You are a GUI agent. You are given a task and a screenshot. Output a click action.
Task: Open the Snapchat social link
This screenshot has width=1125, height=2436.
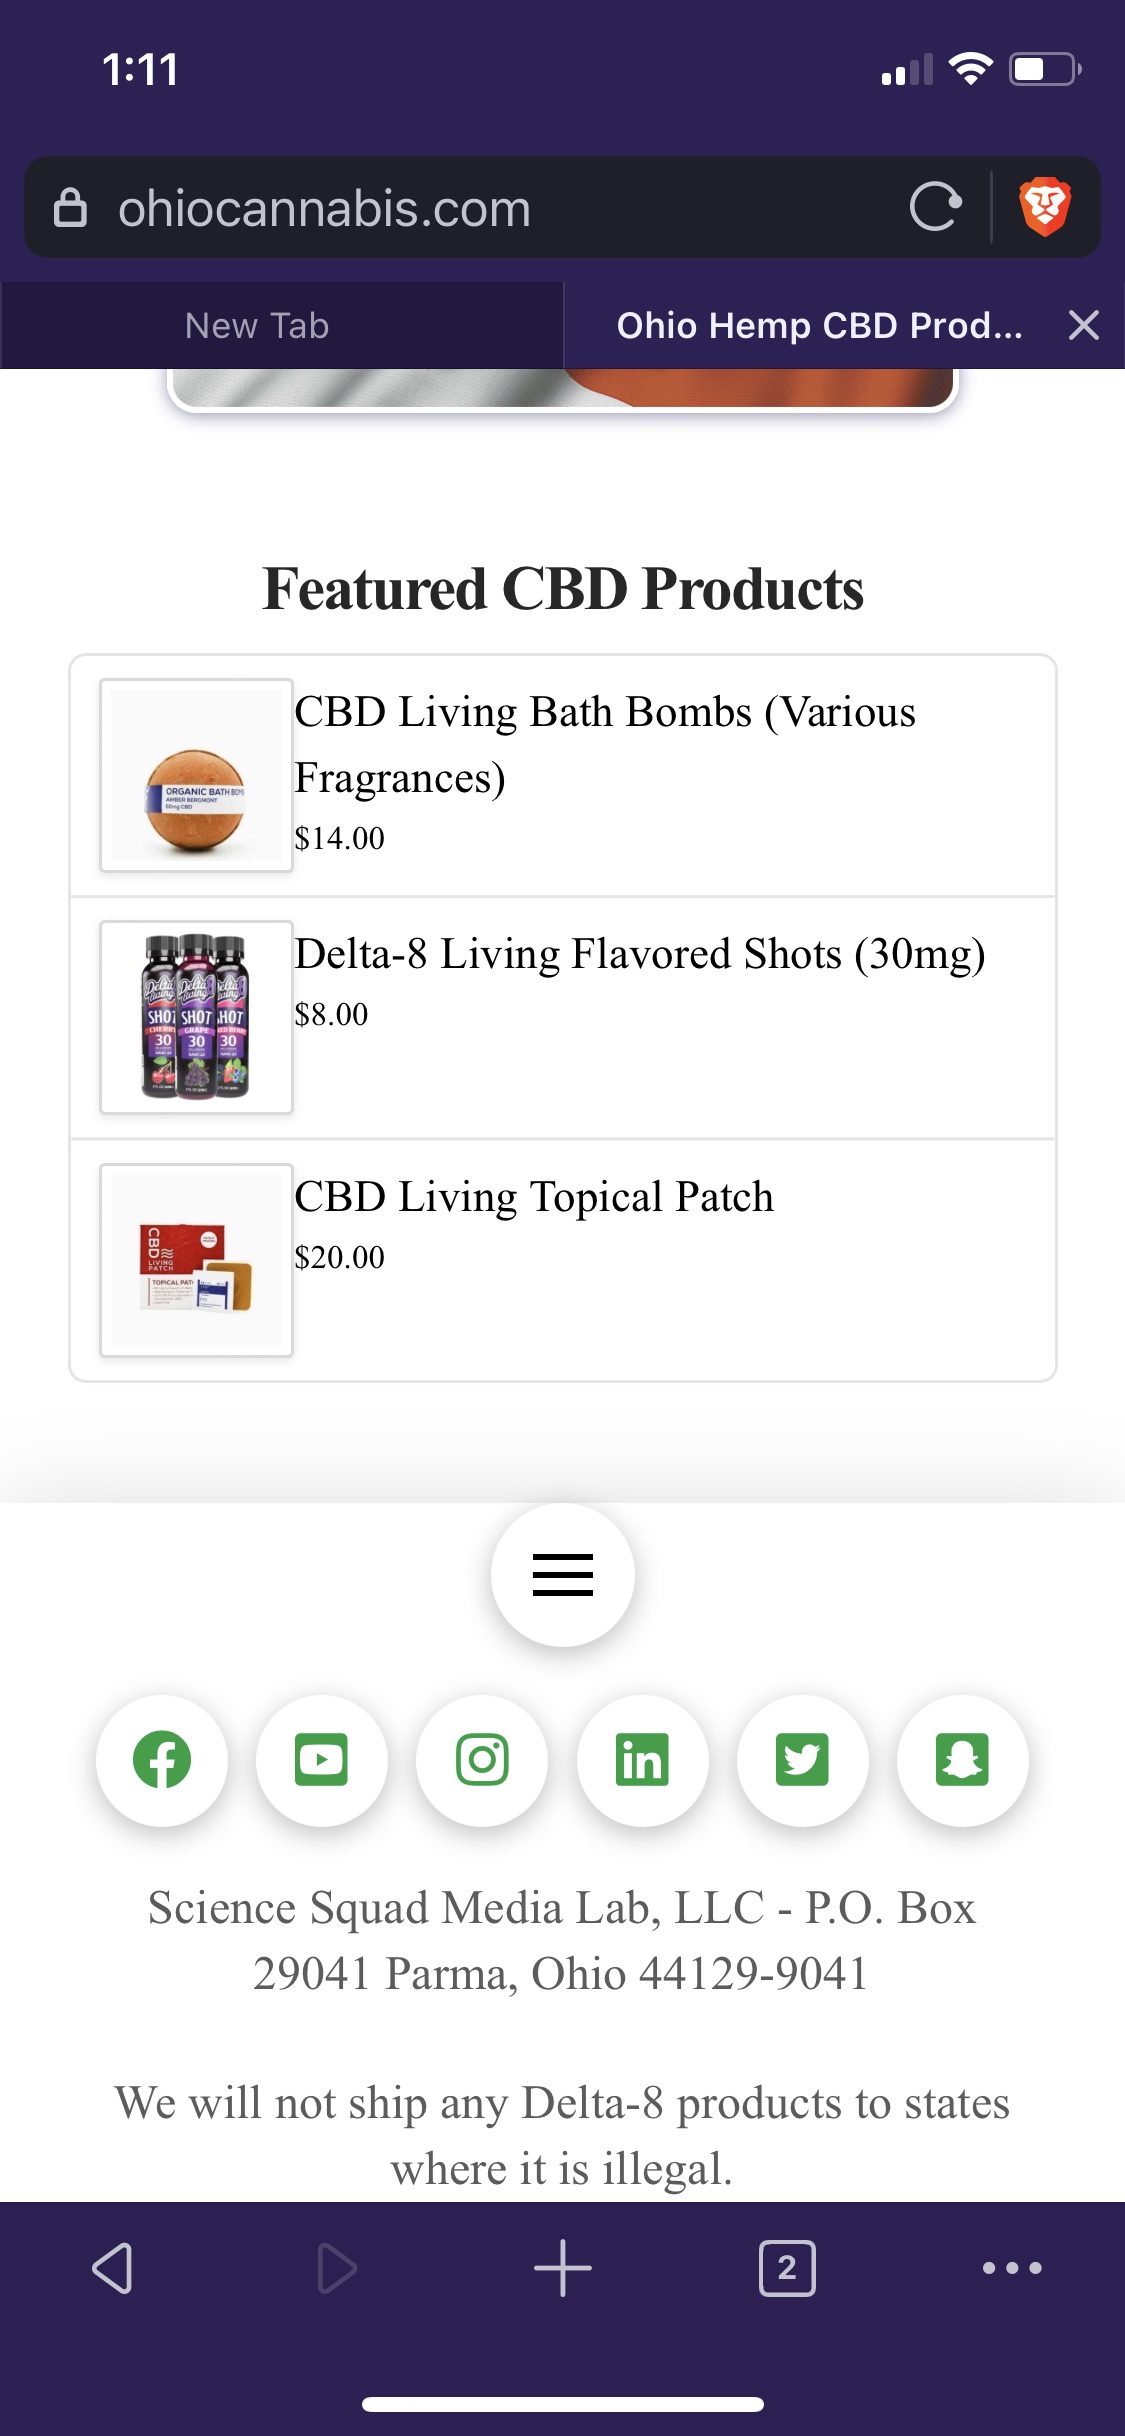click(x=962, y=1760)
